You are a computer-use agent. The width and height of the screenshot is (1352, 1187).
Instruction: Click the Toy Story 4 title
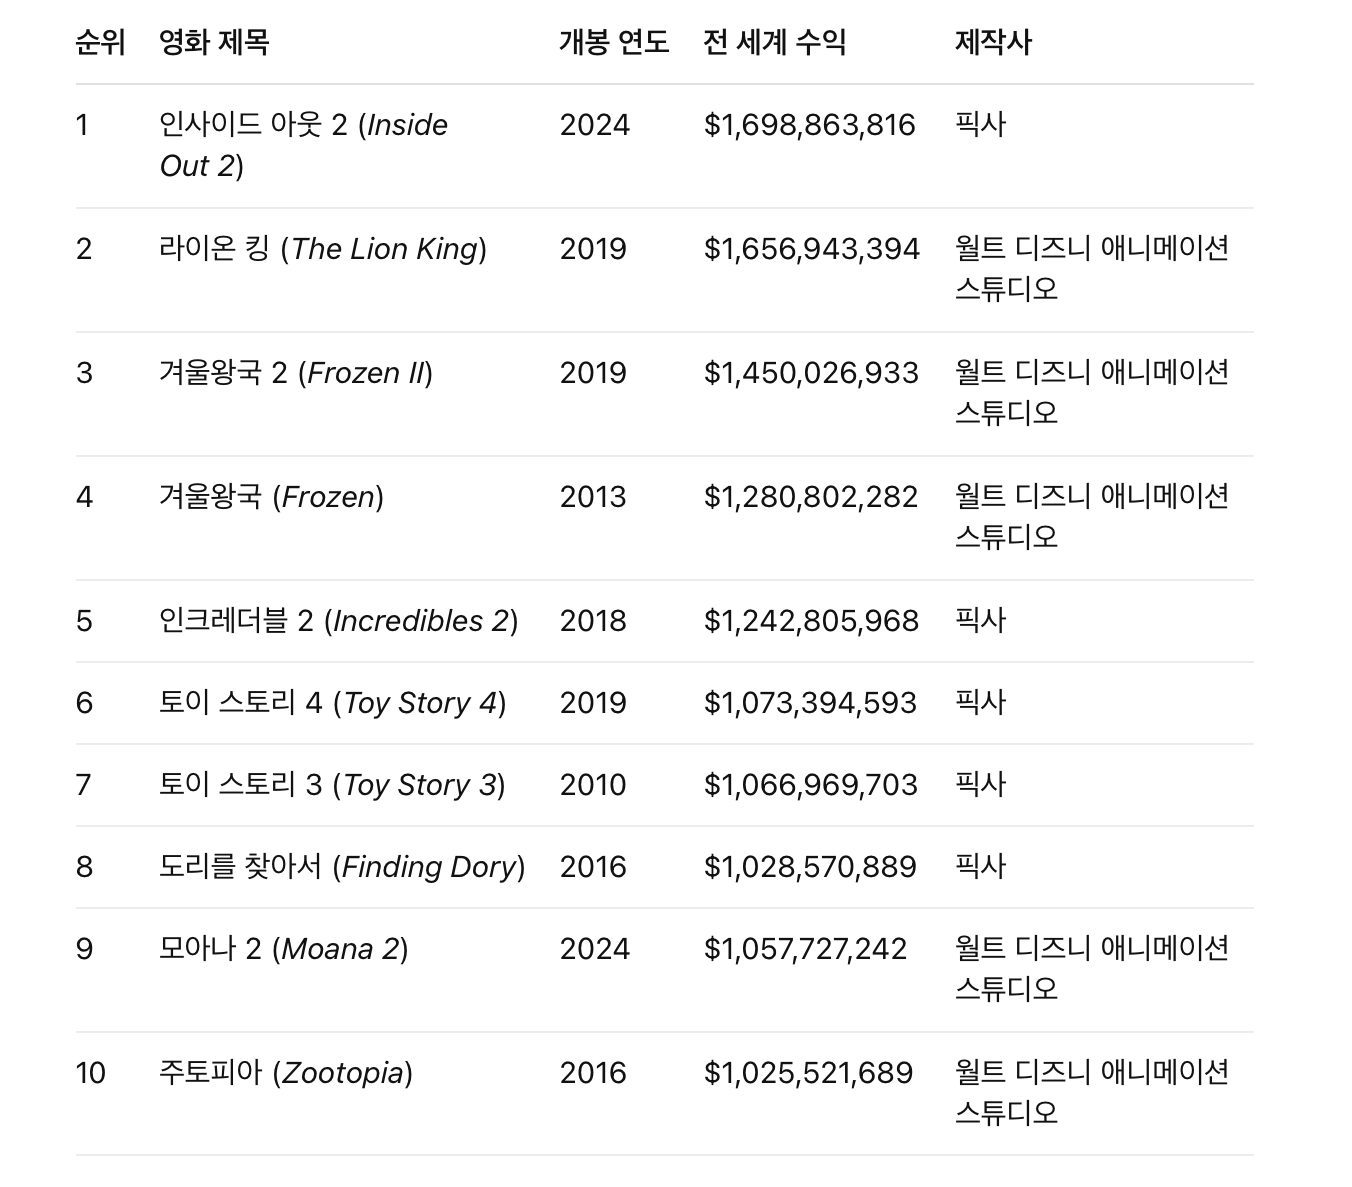[333, 703]
